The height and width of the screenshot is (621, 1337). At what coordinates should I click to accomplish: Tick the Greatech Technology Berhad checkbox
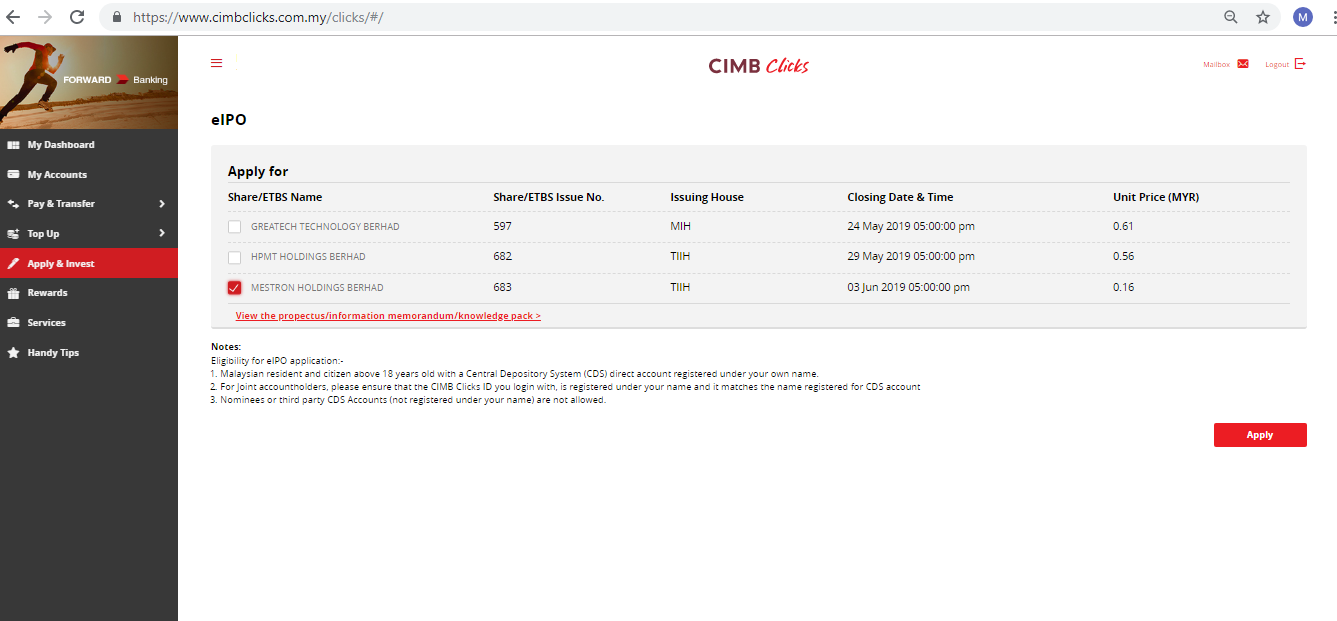point(234,227)
